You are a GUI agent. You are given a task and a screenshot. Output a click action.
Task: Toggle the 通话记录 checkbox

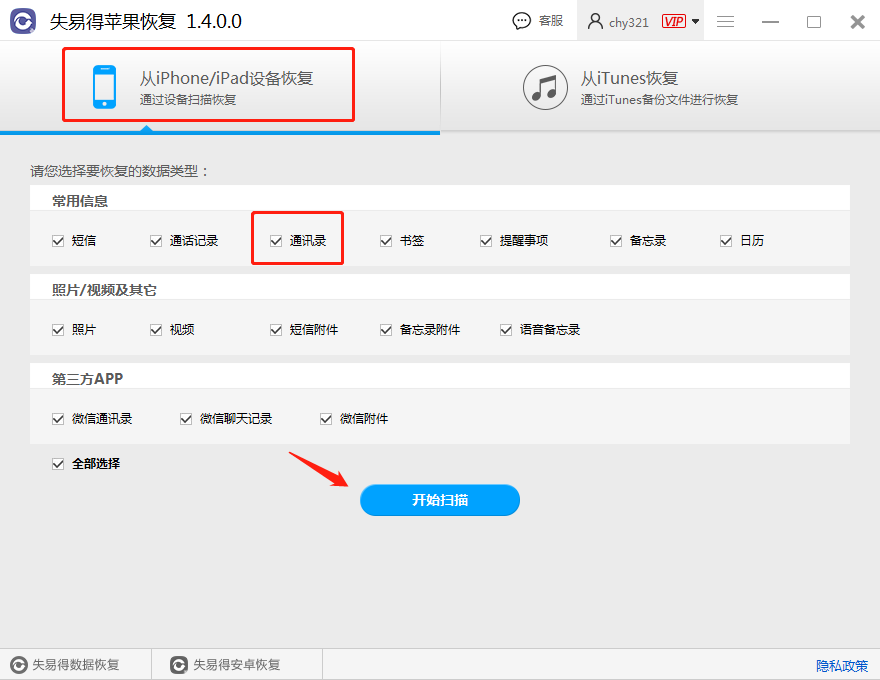tap(156, 241)
